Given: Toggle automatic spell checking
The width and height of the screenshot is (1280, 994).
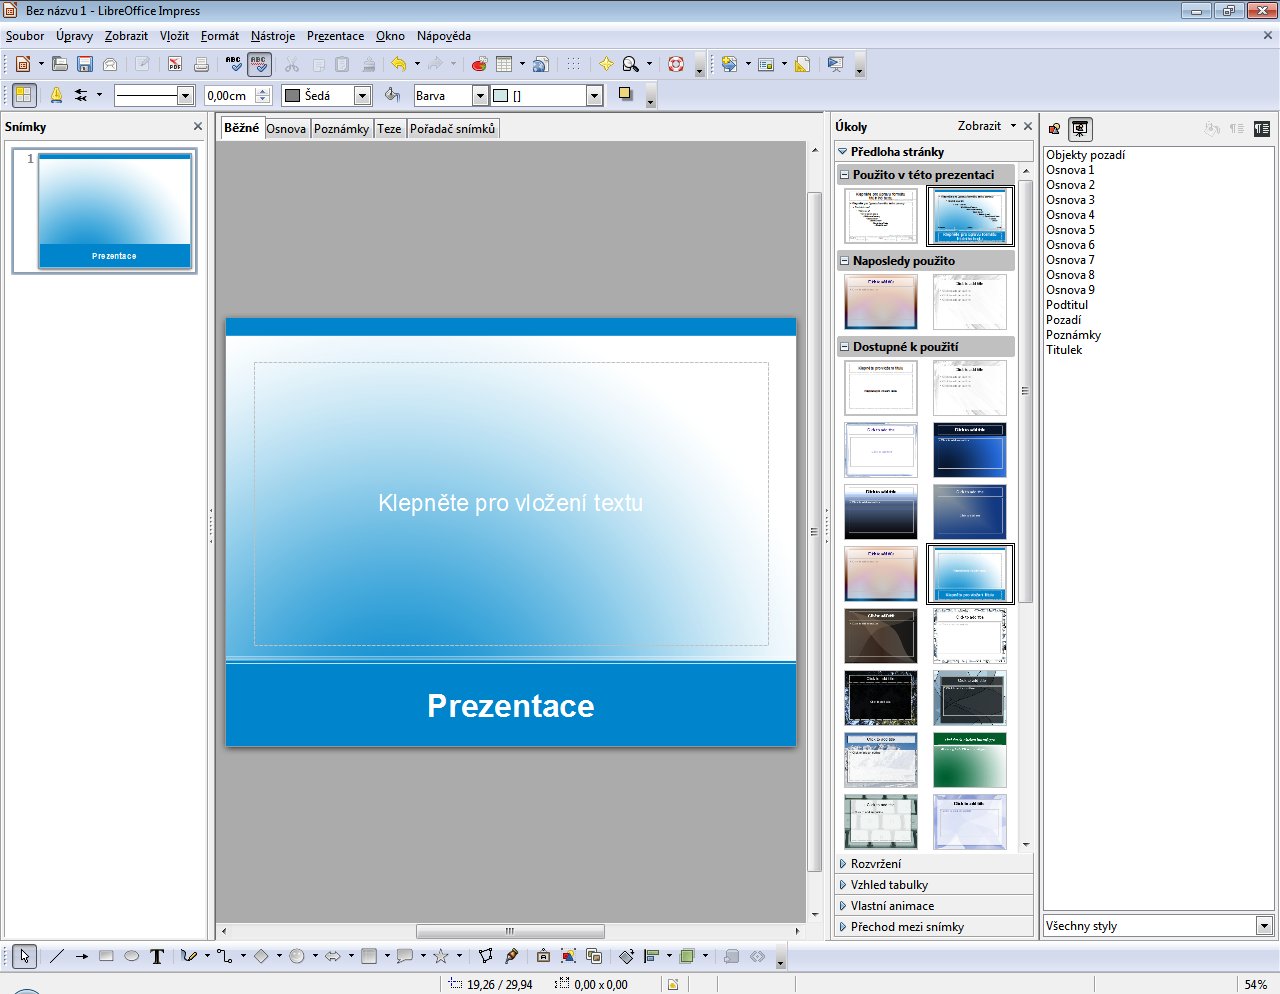Looking at the screenshot, I should pyautogui.click(x=259, y=64).
